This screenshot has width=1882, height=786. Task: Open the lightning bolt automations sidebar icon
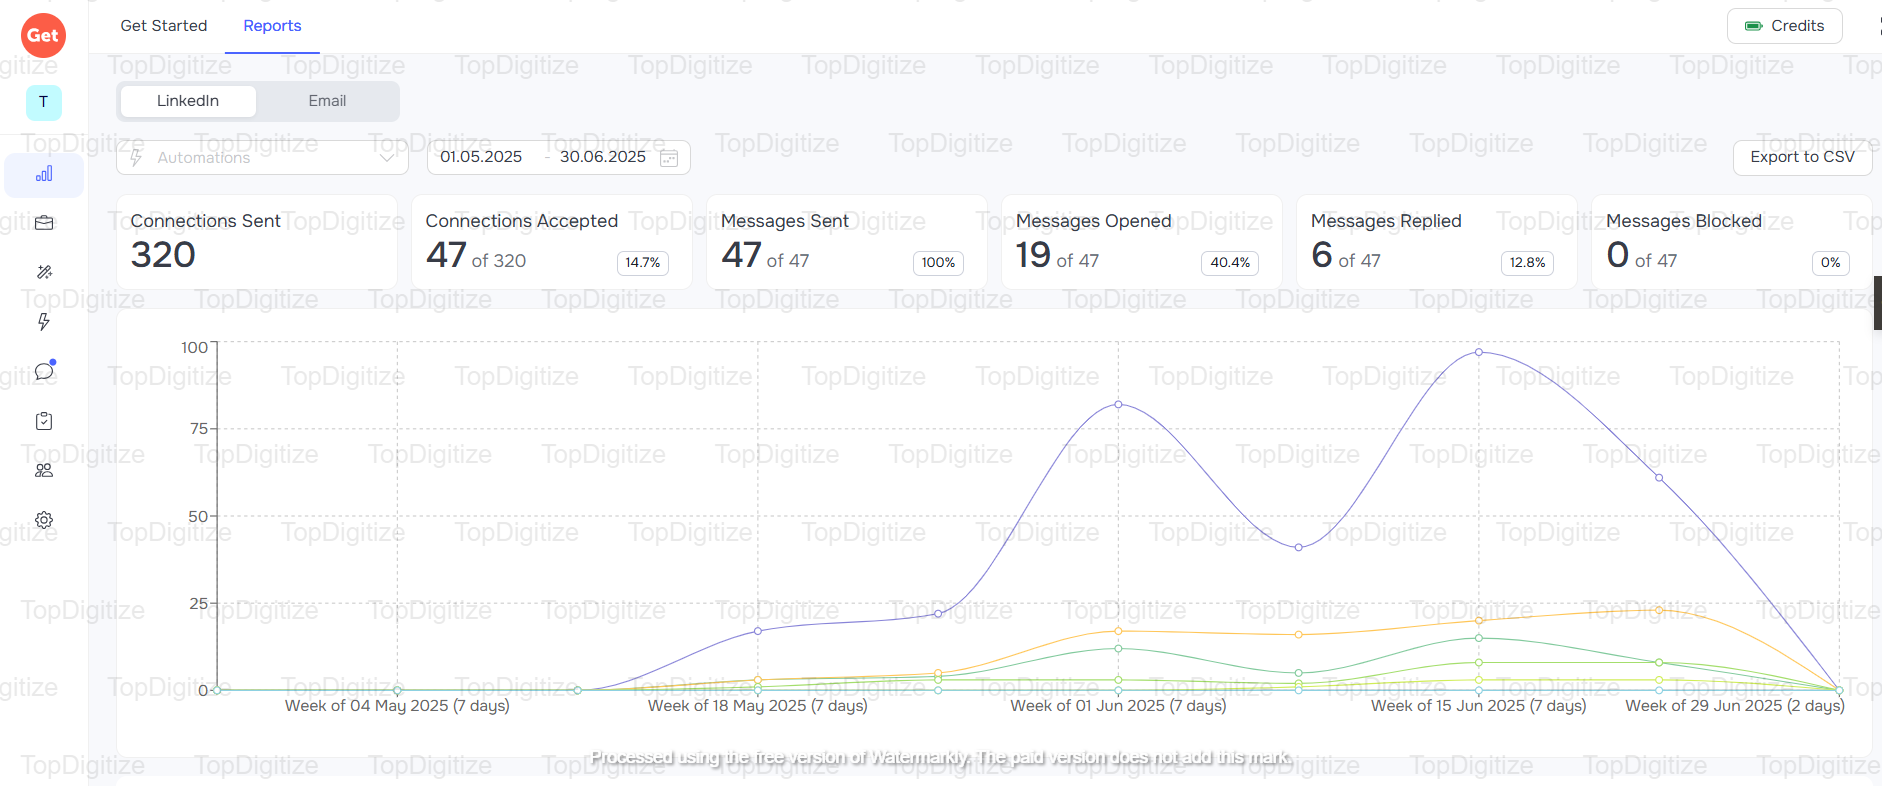click(44, 321)
